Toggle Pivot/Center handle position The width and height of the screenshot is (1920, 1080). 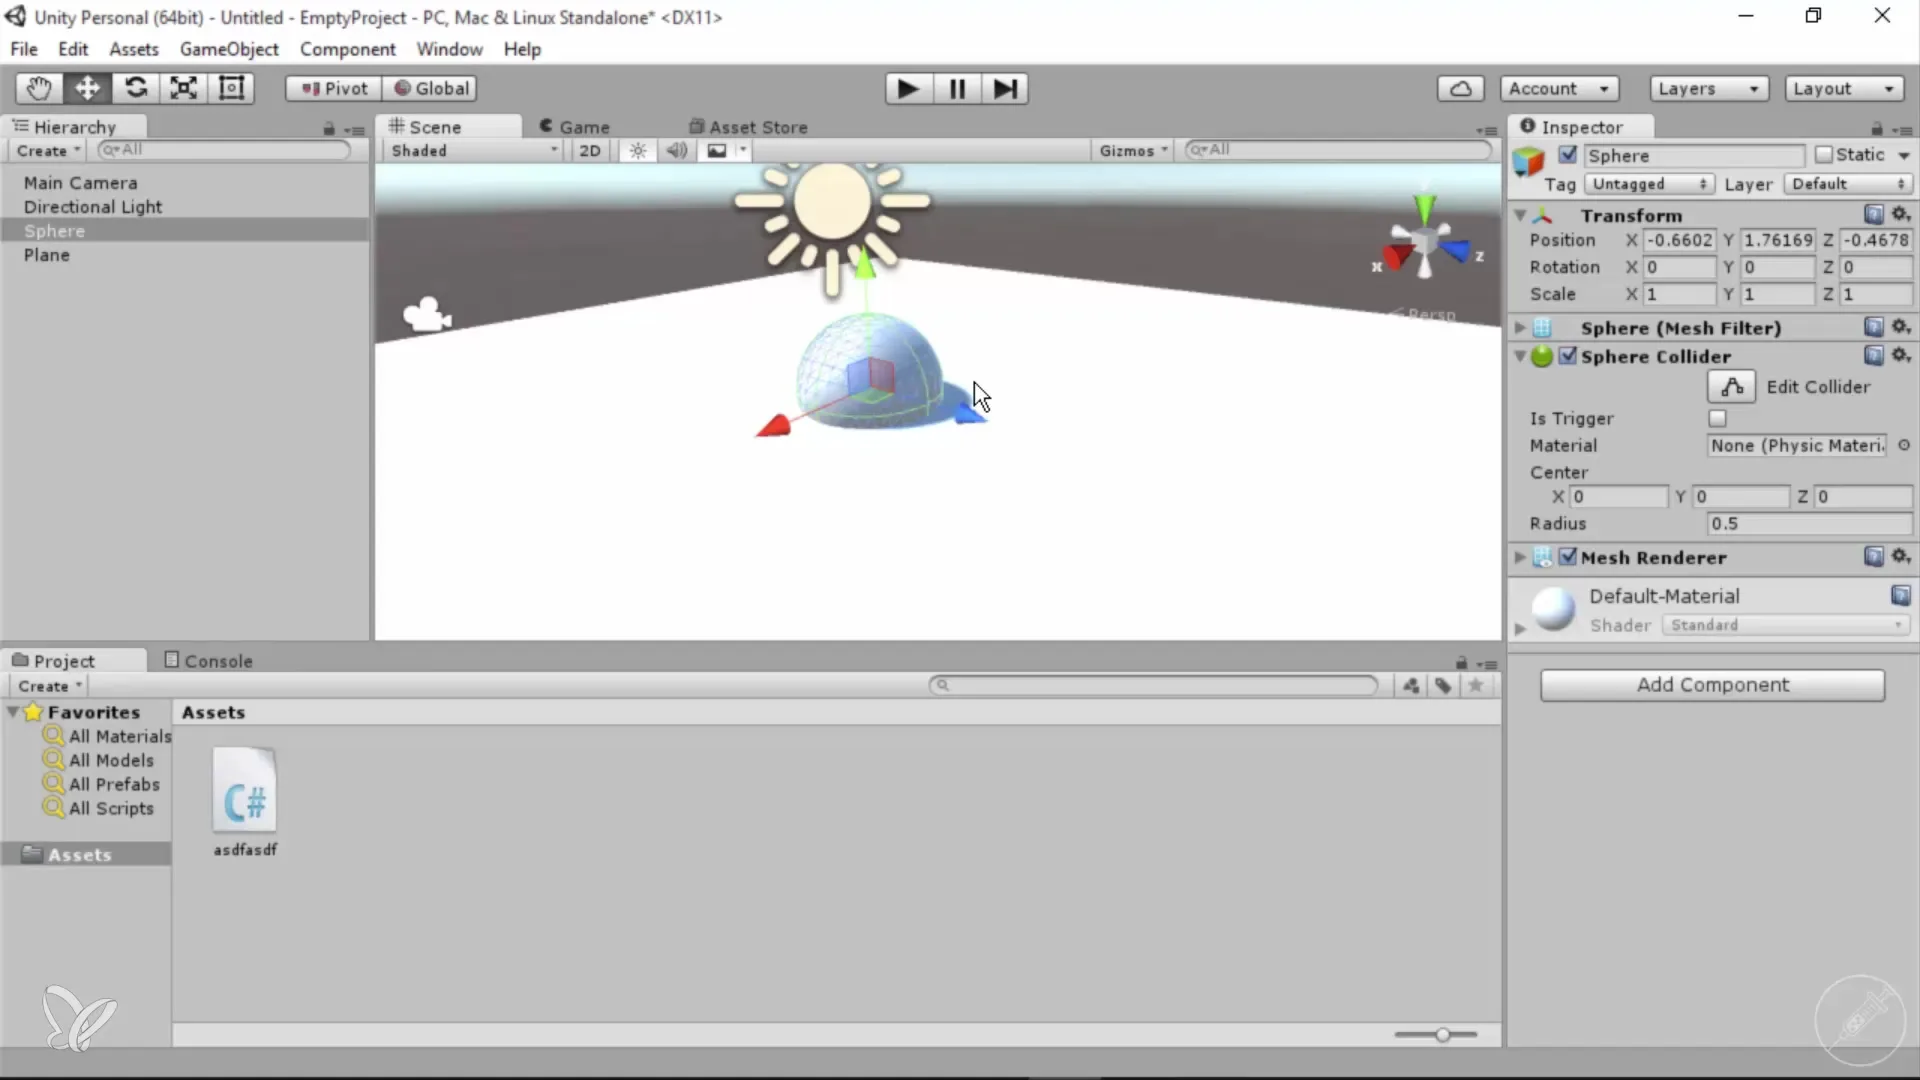[334, 88]
